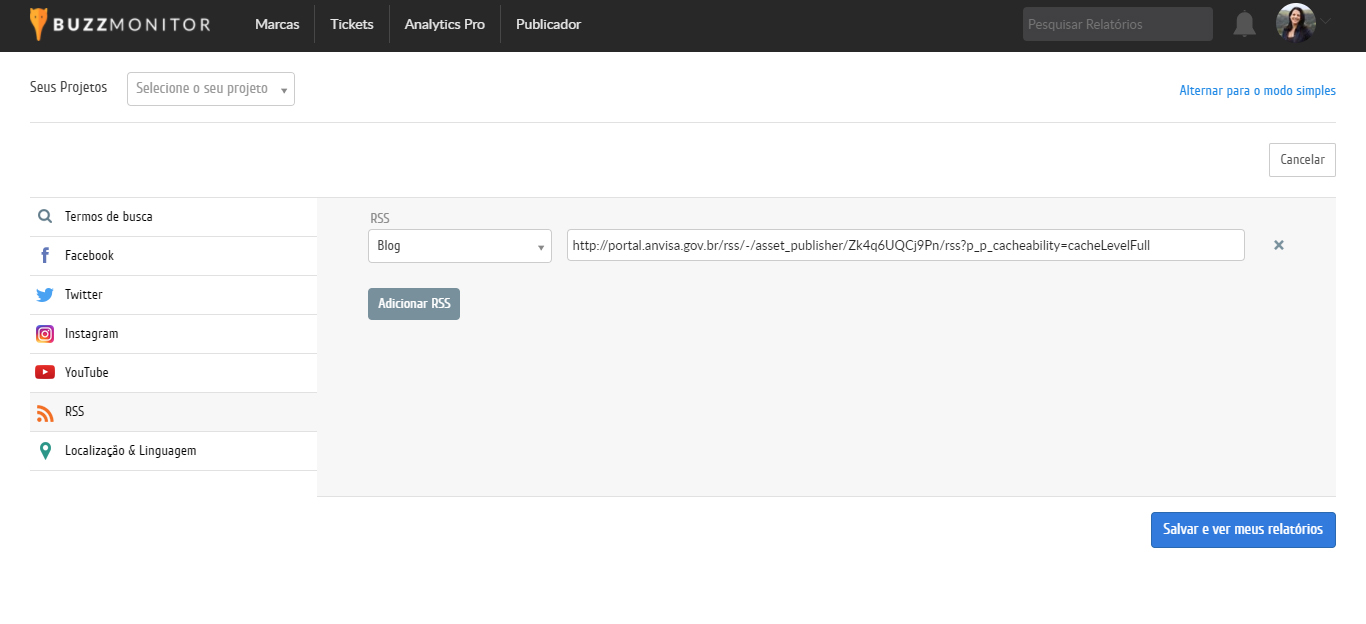Go to Analytics Pro
This screenshot has height=624, width=1366.
tap(444, 24)
